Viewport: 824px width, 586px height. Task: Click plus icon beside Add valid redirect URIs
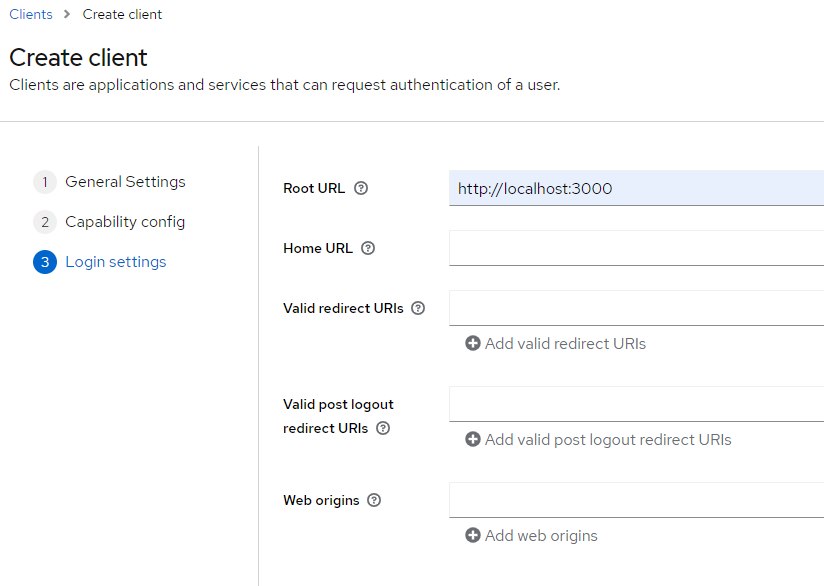tap(473, 344)
